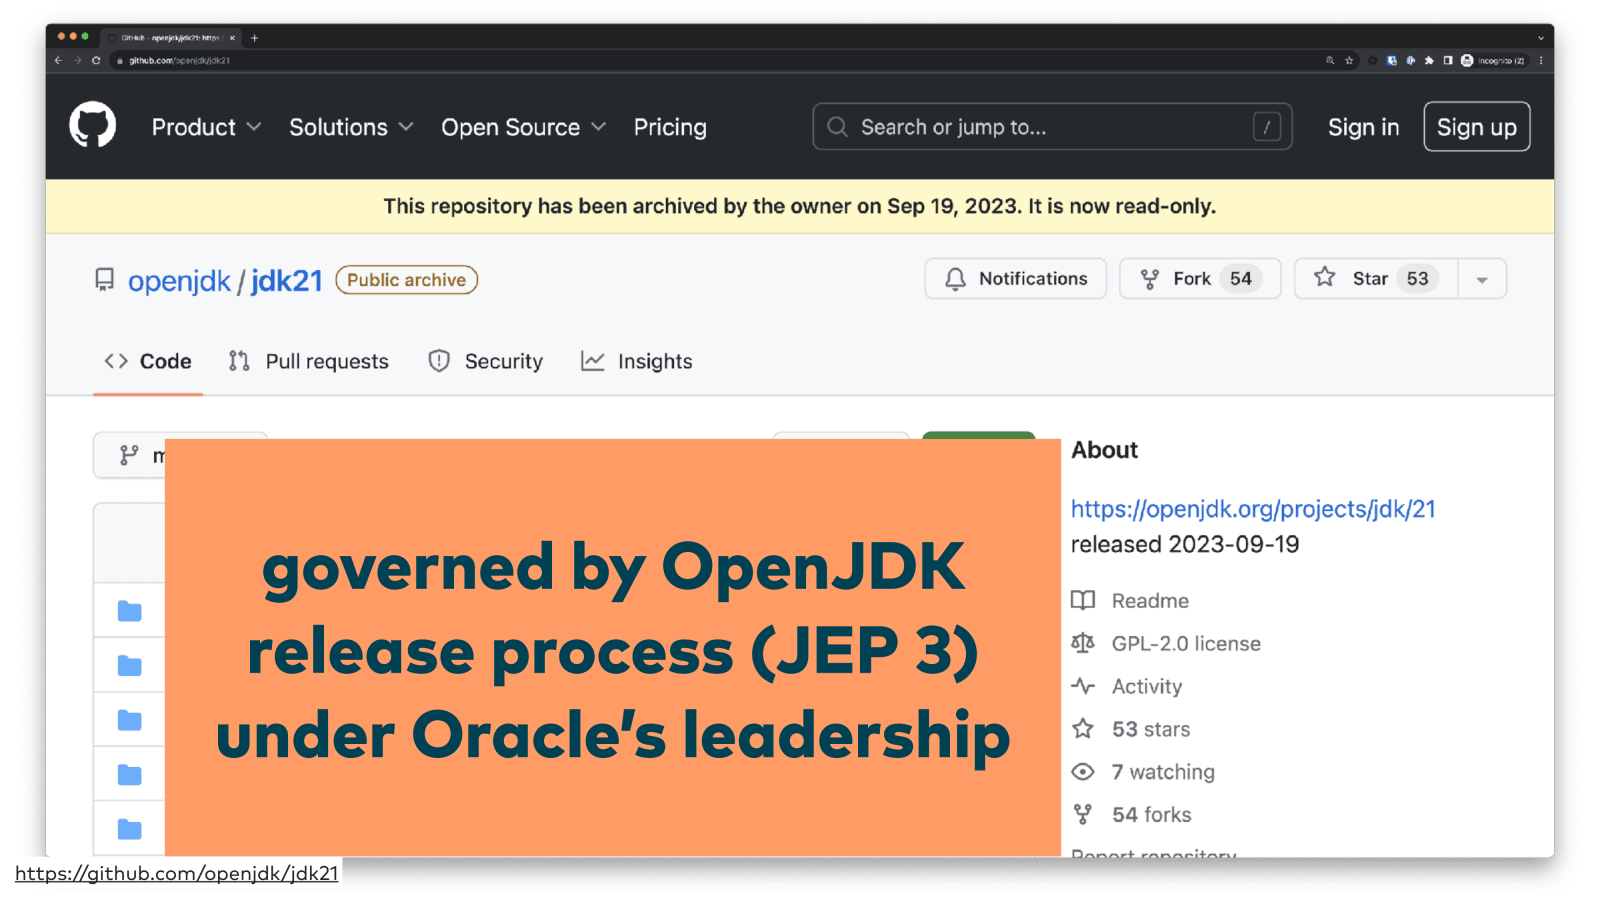Viewport: 1600px width, 900px height.
Task: Click the Public archive badge
Action: click(406, 280)
